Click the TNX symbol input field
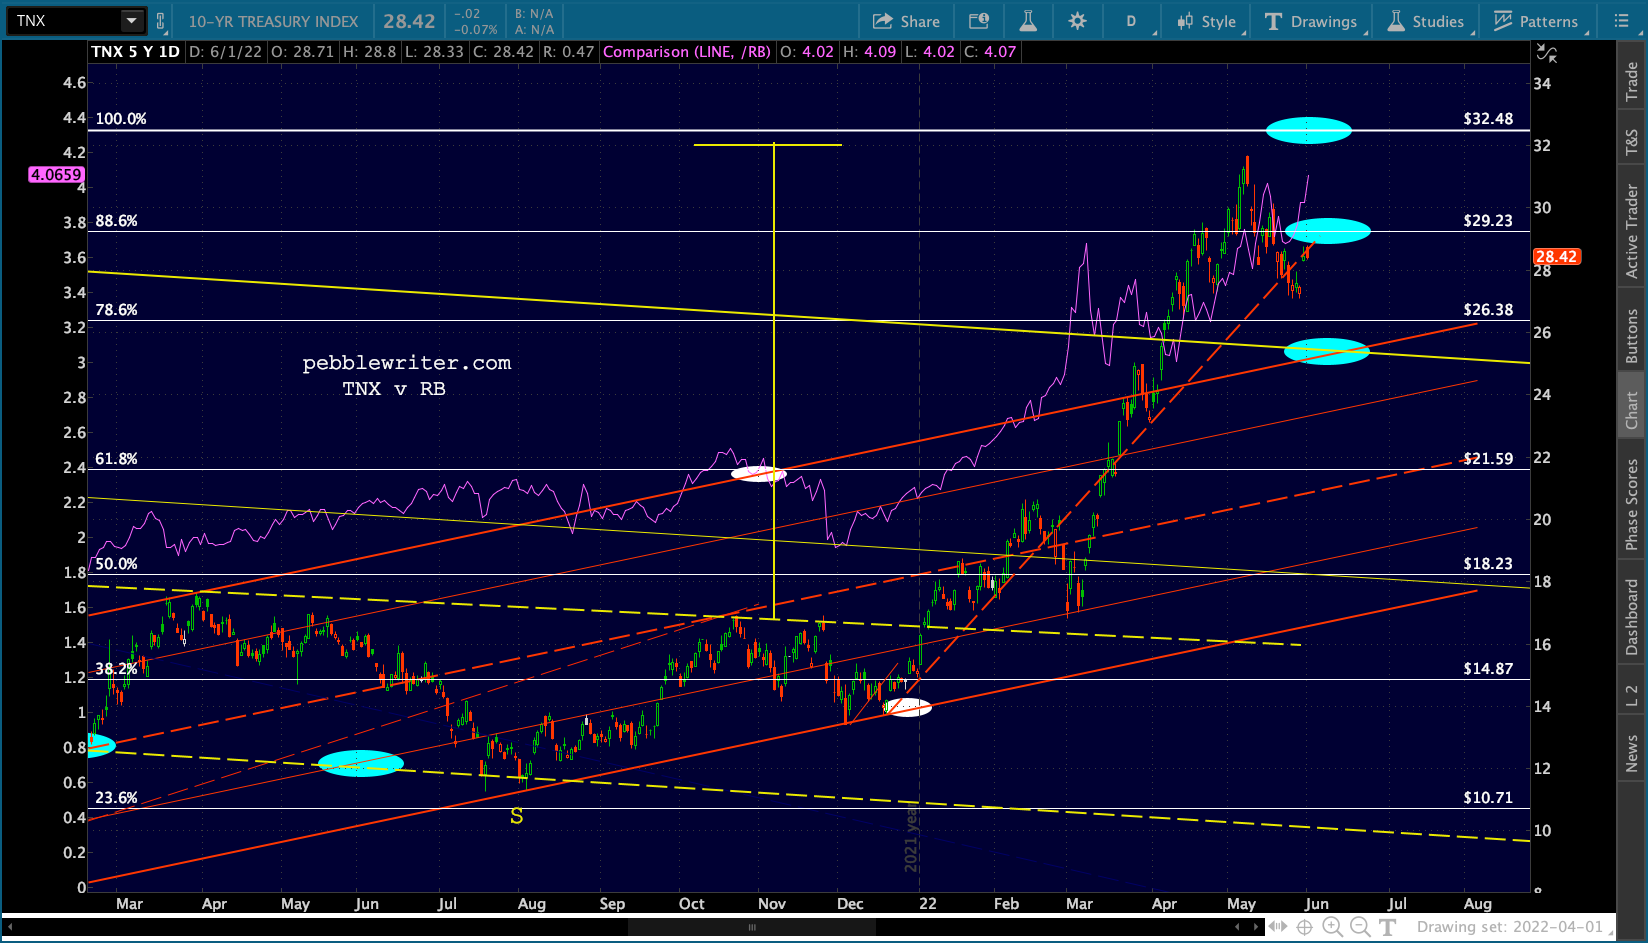The image size is (1648, 943). point(65,21)
